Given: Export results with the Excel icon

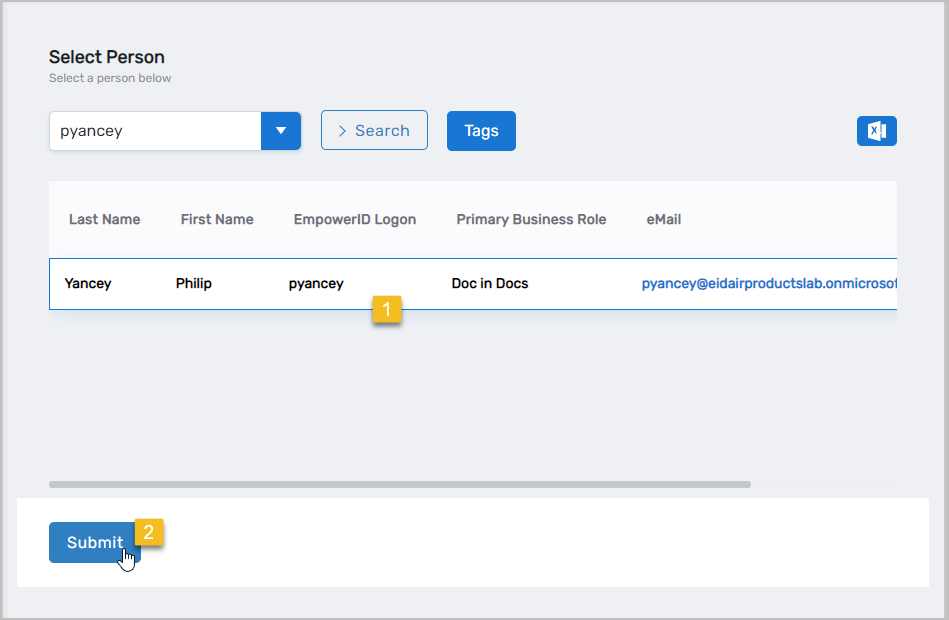Looking at the screenshot, I should click(x=876, y=131).
